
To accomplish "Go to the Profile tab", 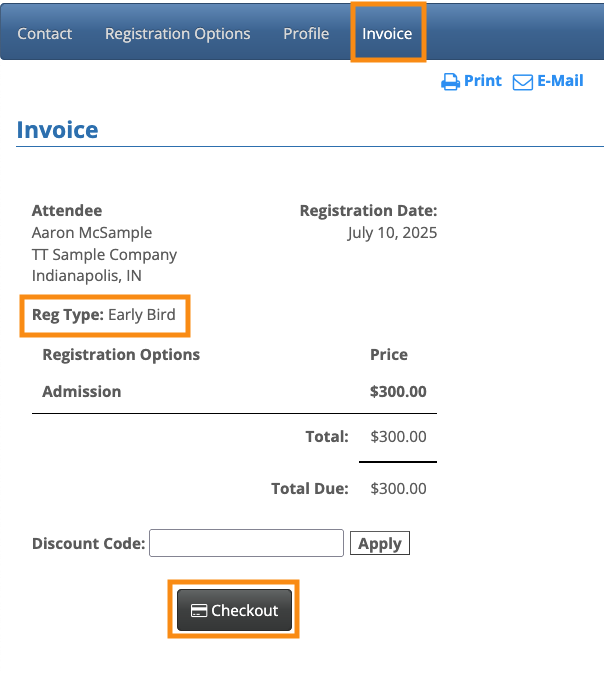I will coord(306,33).
